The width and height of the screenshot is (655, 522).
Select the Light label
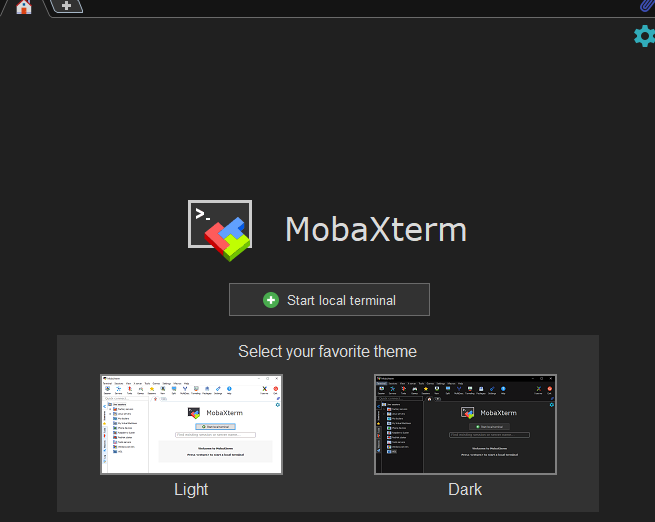click(191, 489)
